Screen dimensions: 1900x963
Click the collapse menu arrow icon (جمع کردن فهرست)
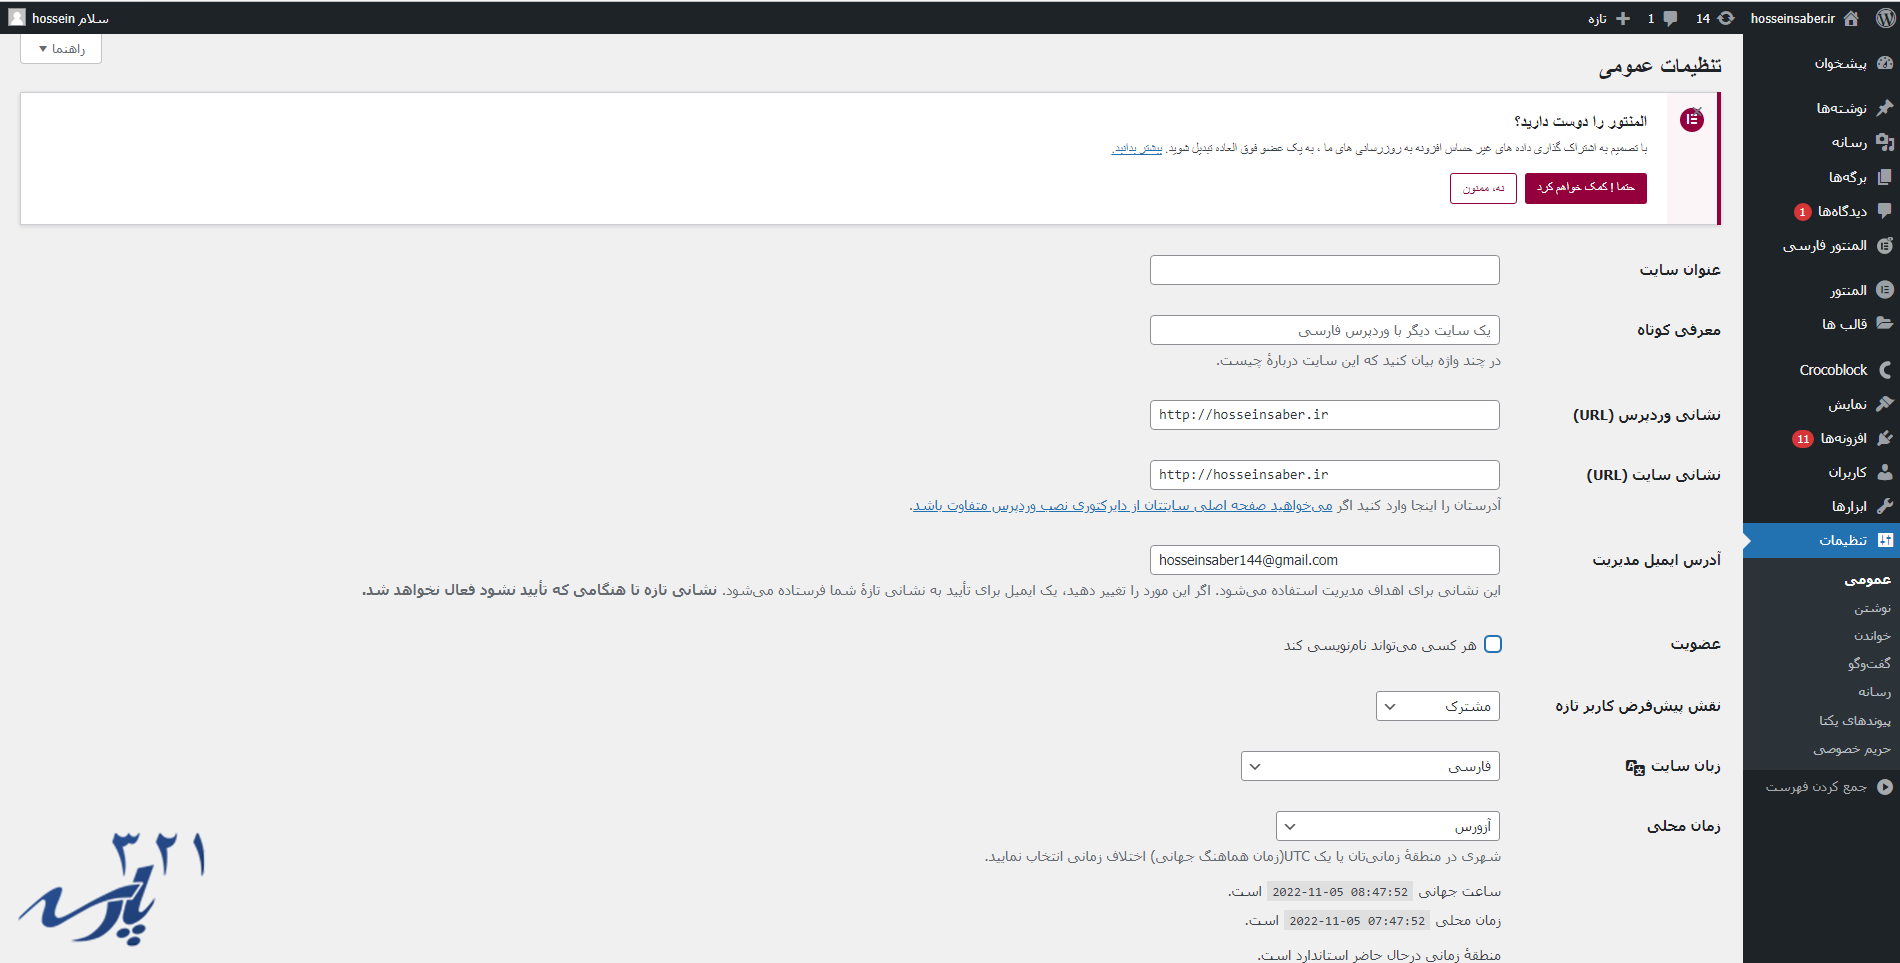click(1885, 787)
